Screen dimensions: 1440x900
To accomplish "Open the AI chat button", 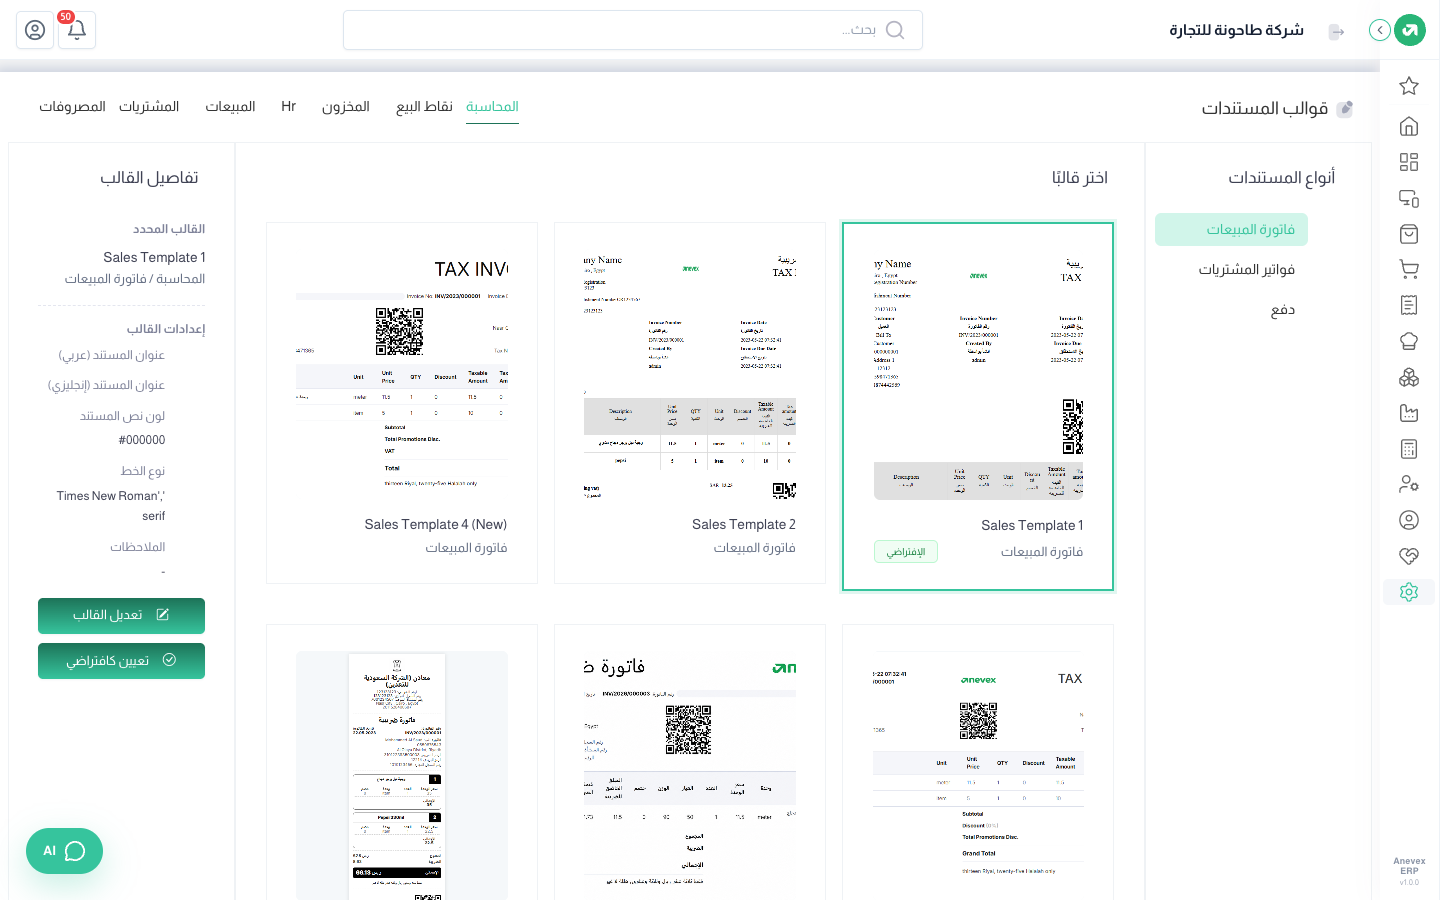I will [x=64, y=851].
